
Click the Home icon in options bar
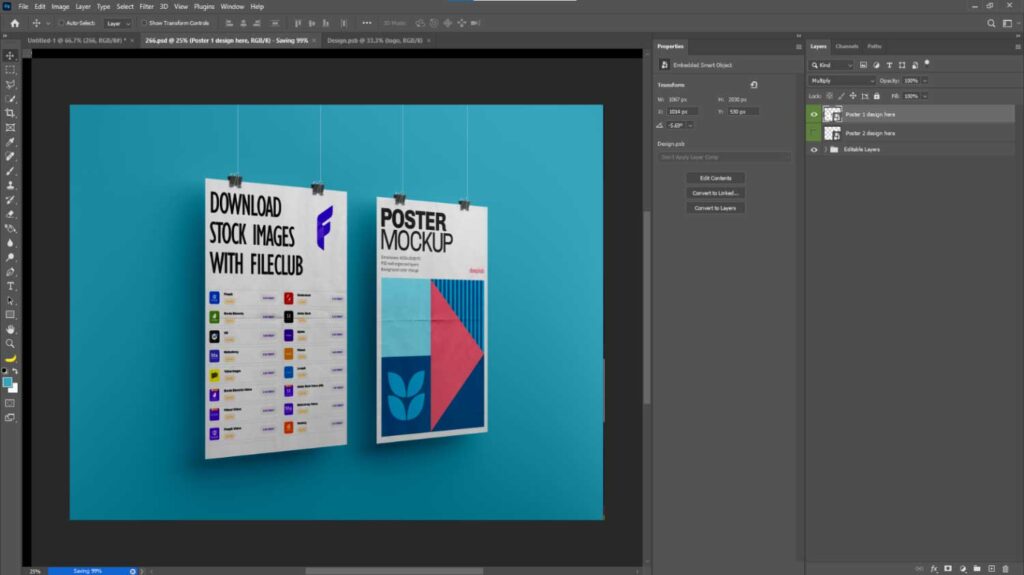click(15, 23)
